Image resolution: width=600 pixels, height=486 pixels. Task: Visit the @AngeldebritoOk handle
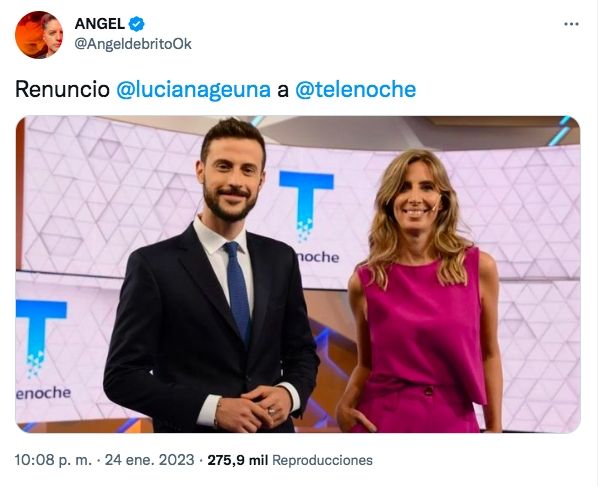point(133,44)
